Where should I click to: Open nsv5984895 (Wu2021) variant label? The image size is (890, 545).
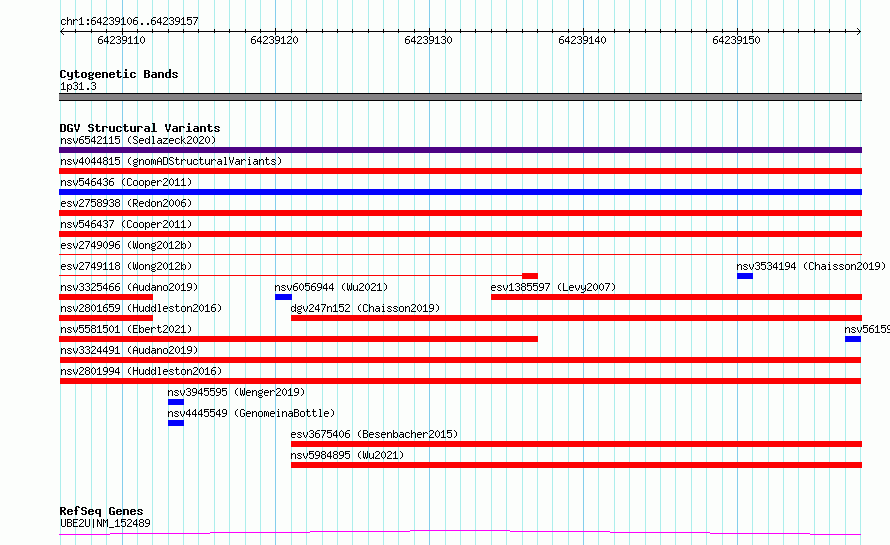pos(347,455)
